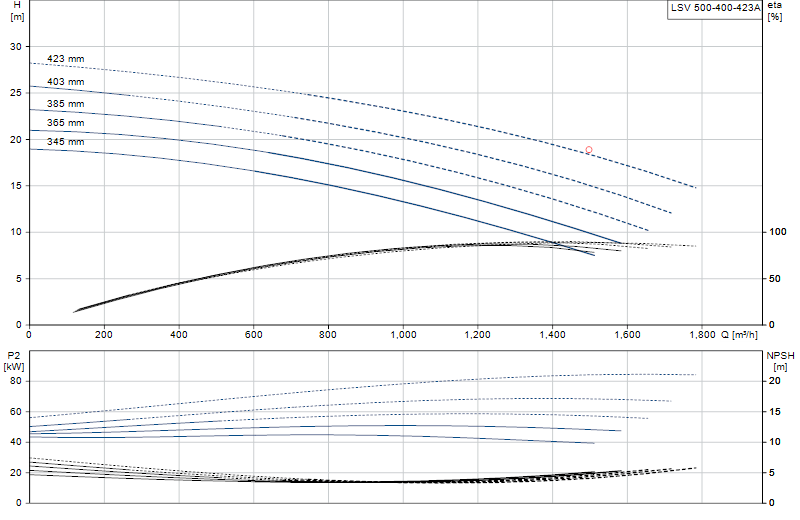Select the LSV 500-400-423A legend box
800x520 pixels.
tap(715, 9)
